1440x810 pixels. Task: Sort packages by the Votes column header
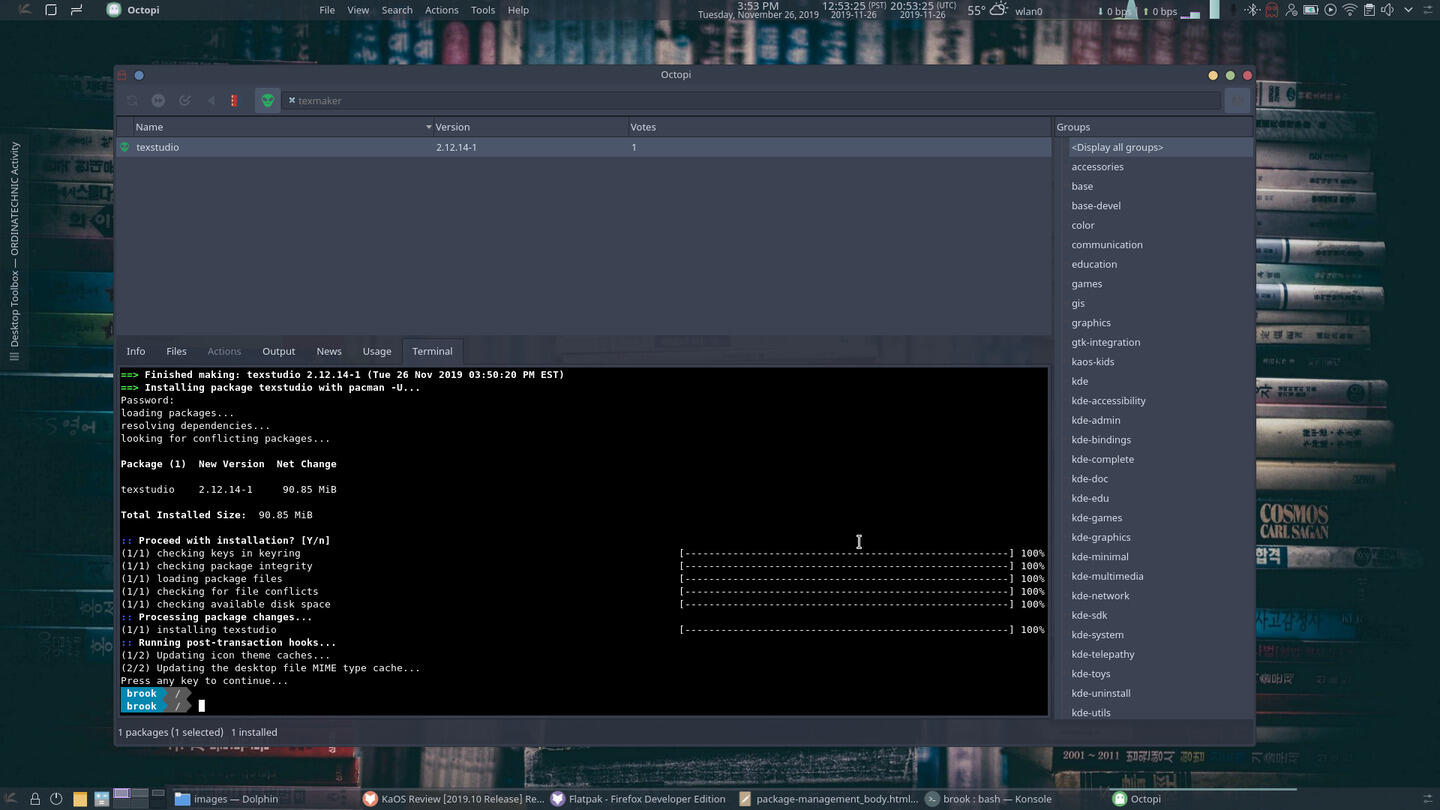tap(839, 127)
